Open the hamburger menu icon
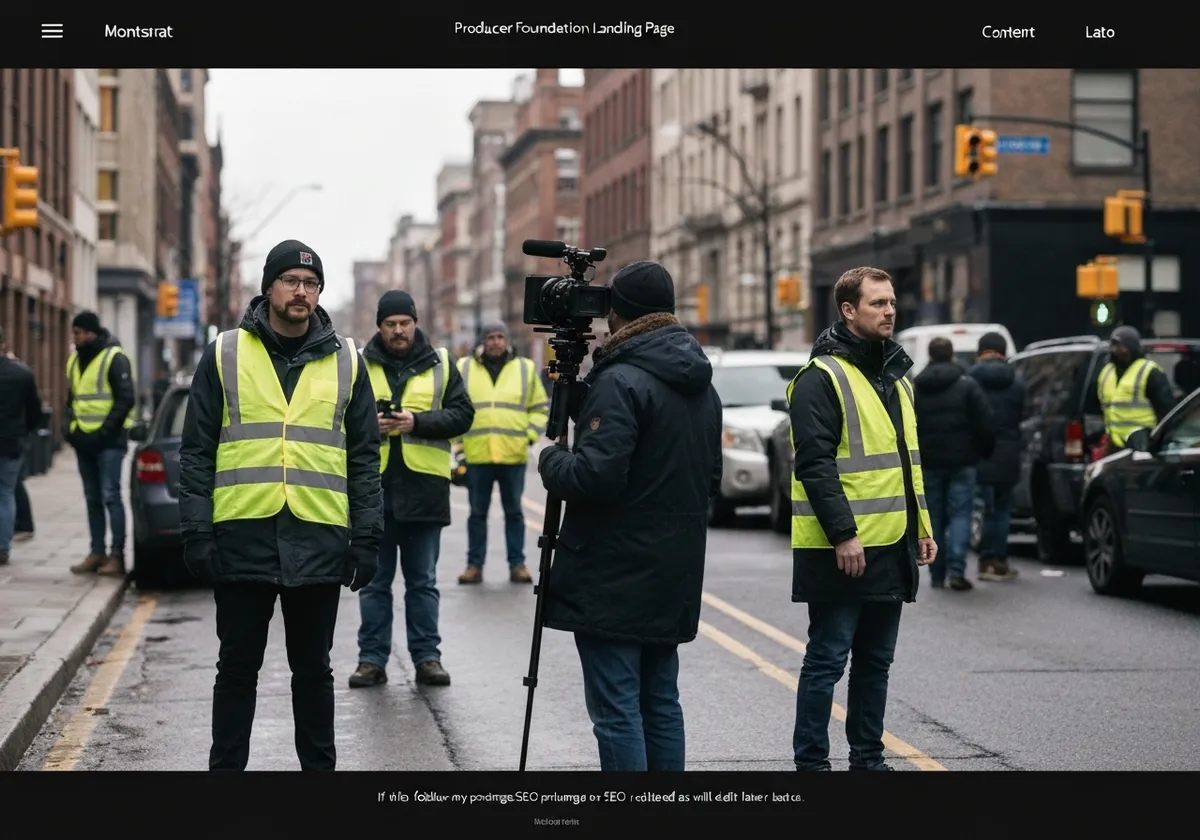 pos(52,31)
